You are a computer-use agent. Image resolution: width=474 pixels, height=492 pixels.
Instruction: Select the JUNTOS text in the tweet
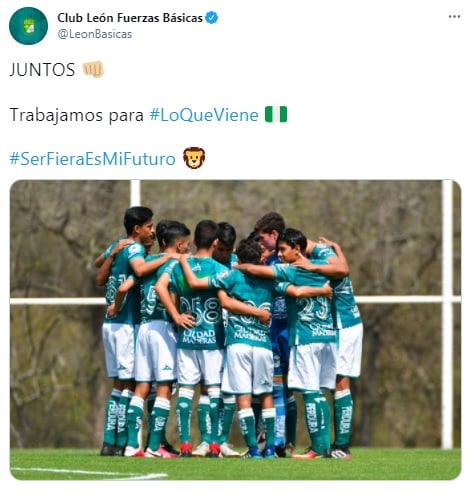coord(42,70)
